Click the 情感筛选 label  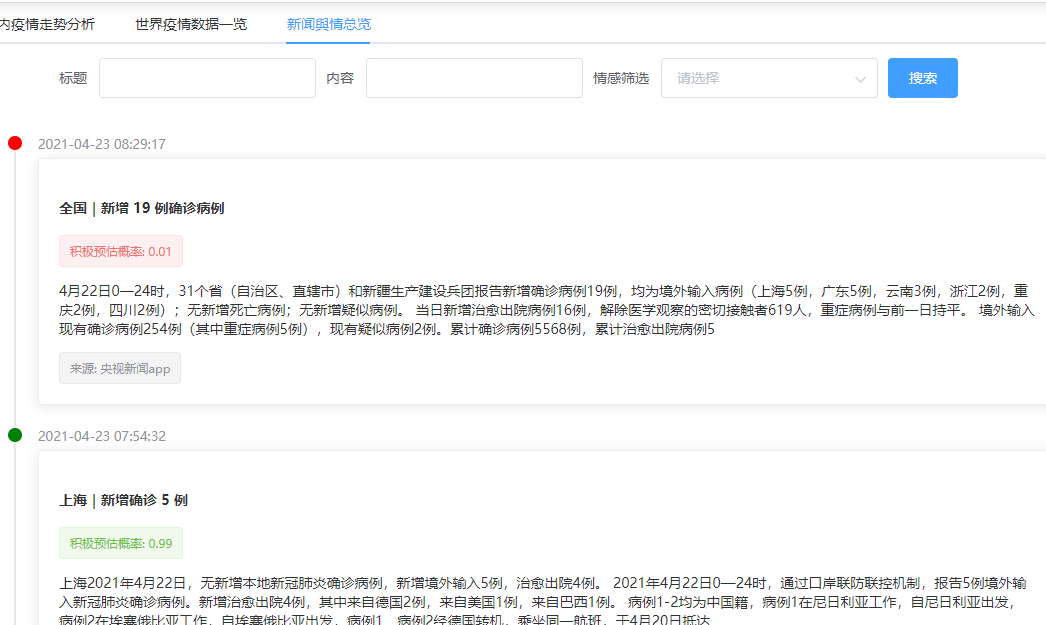coord(621,78)
